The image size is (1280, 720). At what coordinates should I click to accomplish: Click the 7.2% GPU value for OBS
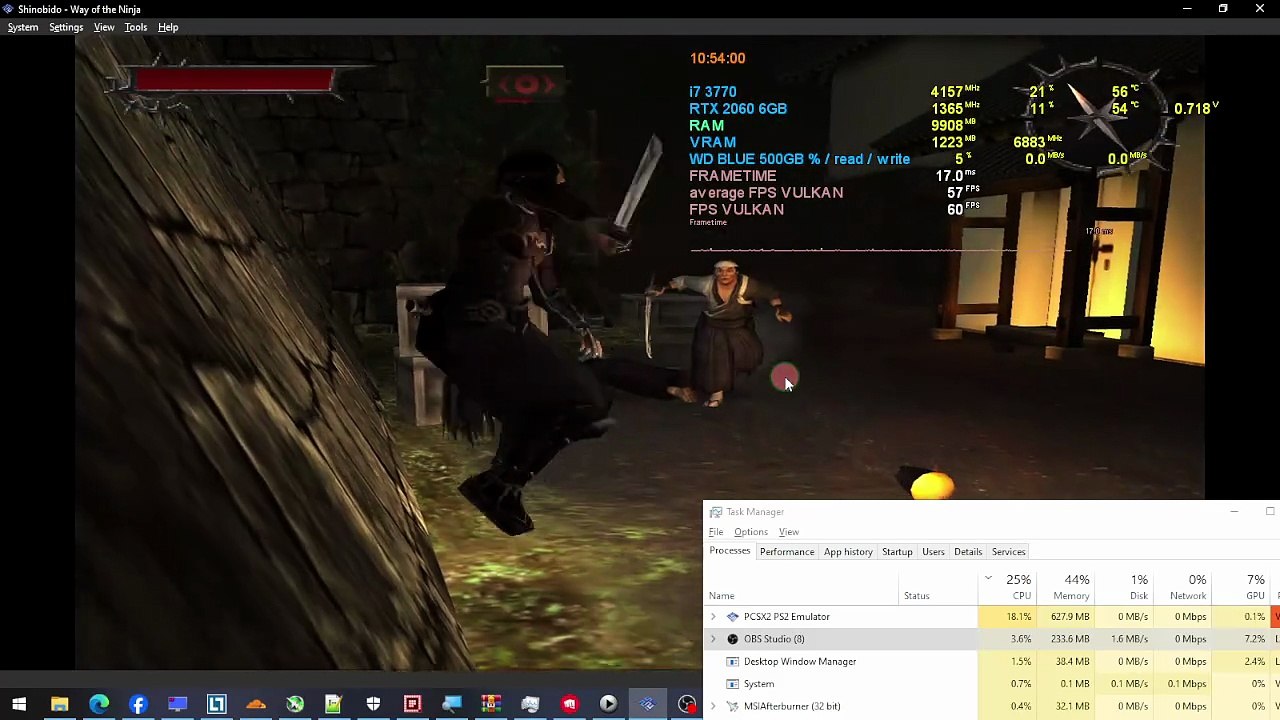(1255, 639)
